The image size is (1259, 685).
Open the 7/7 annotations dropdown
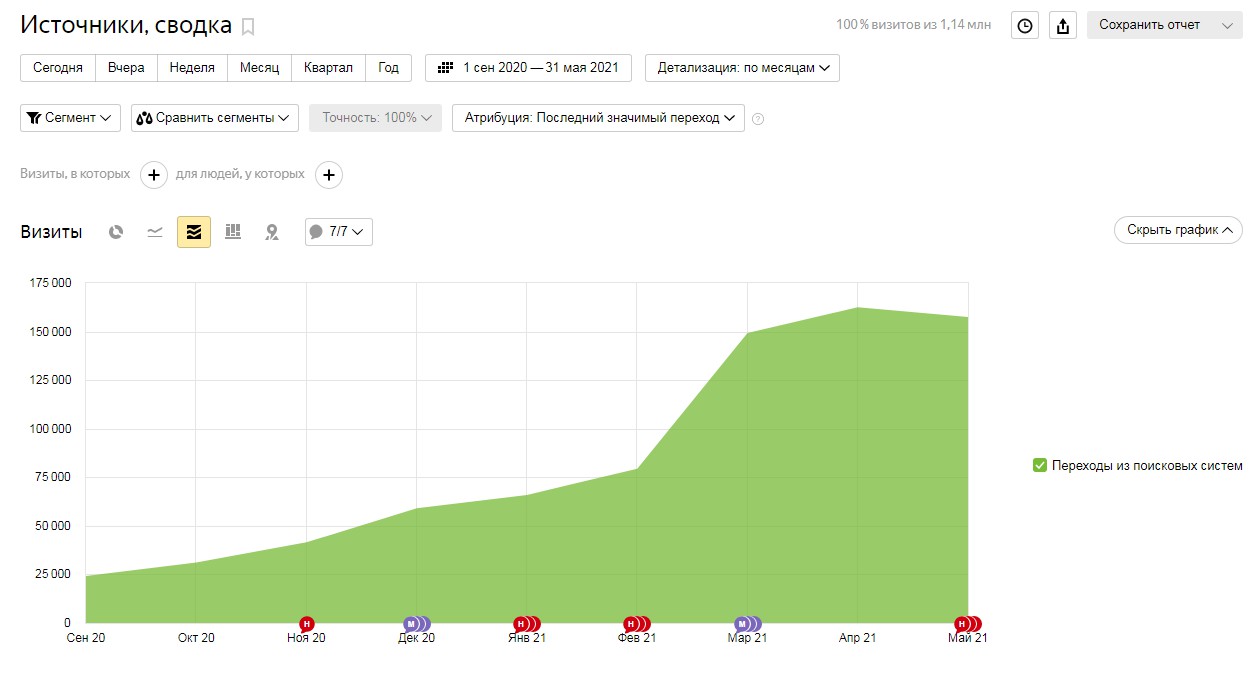tap(339, 232)
